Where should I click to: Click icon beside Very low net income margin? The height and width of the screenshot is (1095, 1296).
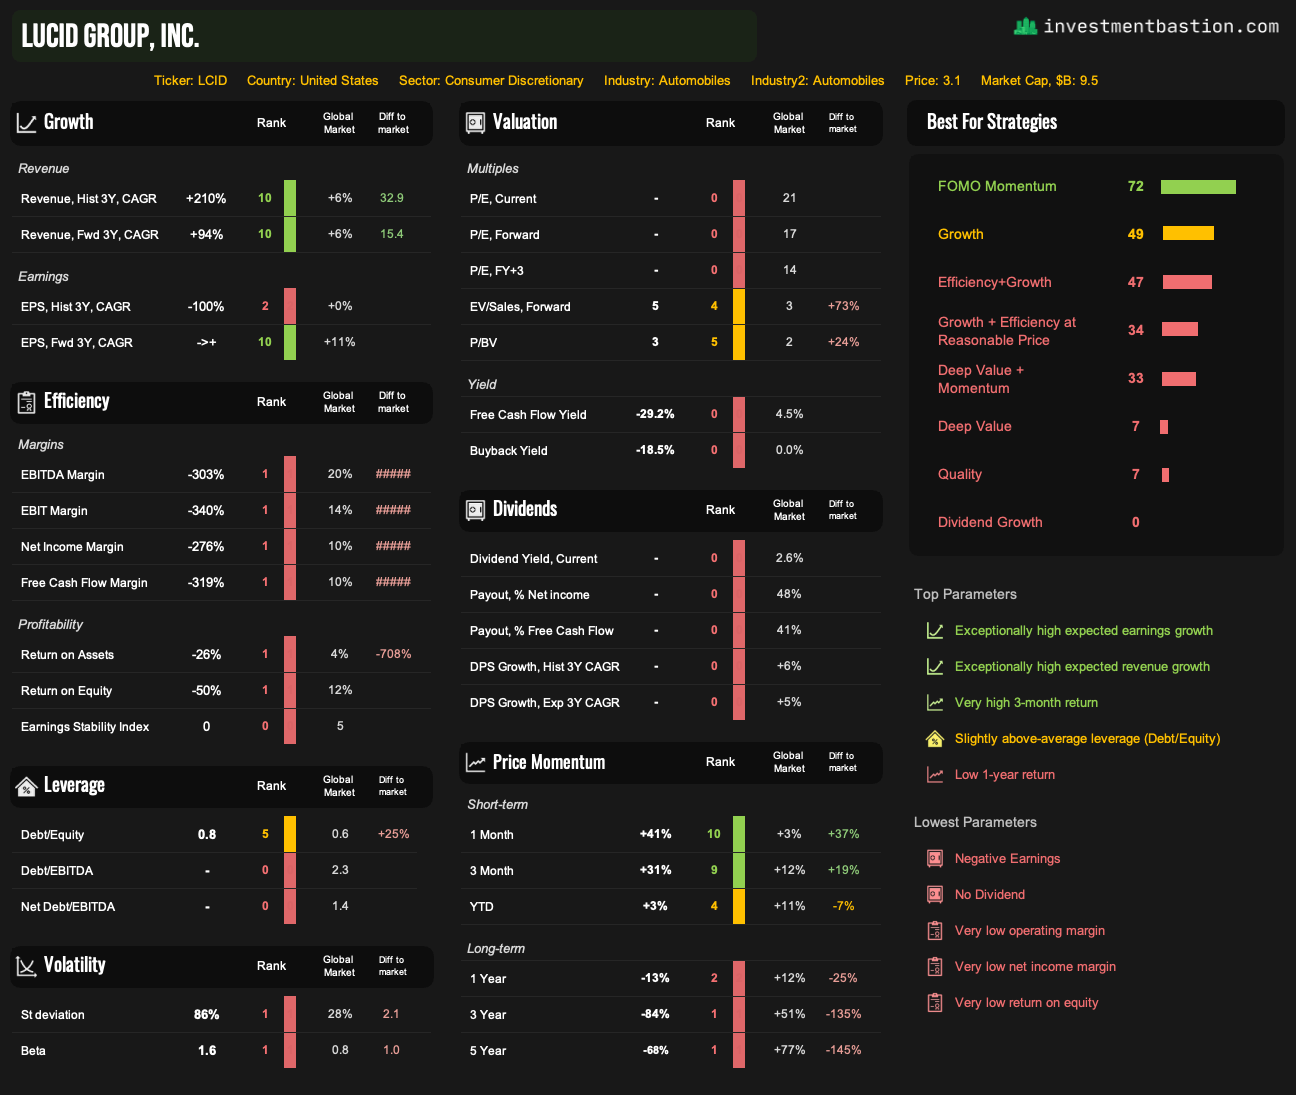(935, 967)
